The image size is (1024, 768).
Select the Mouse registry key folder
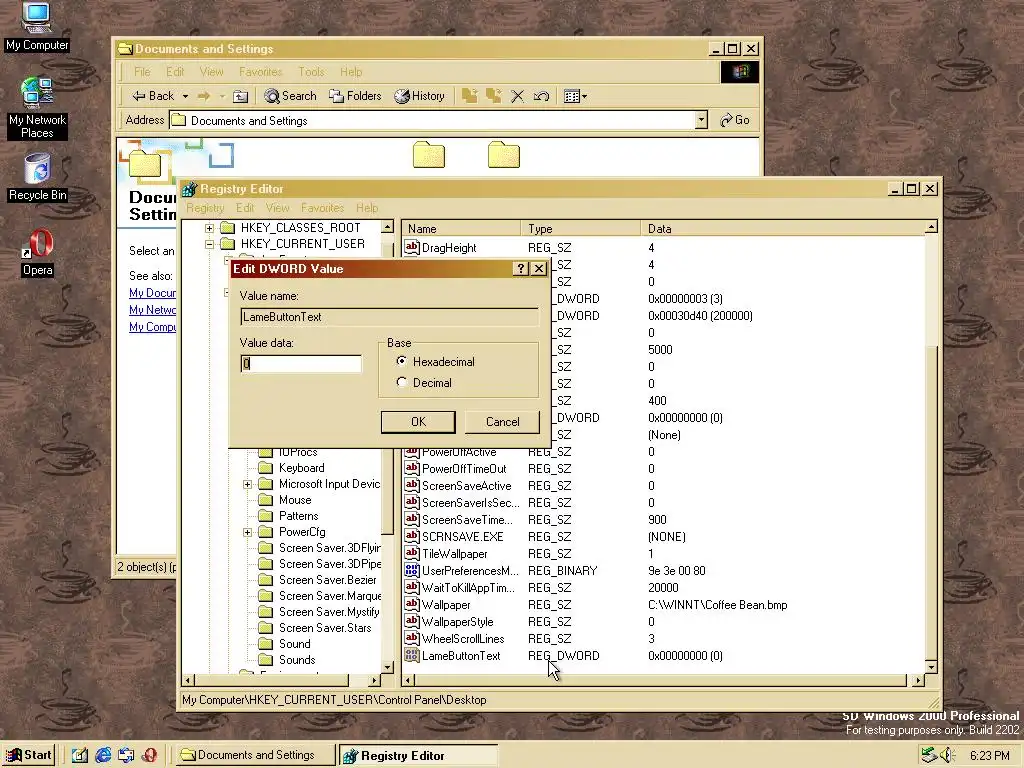[x=285, y=500]
